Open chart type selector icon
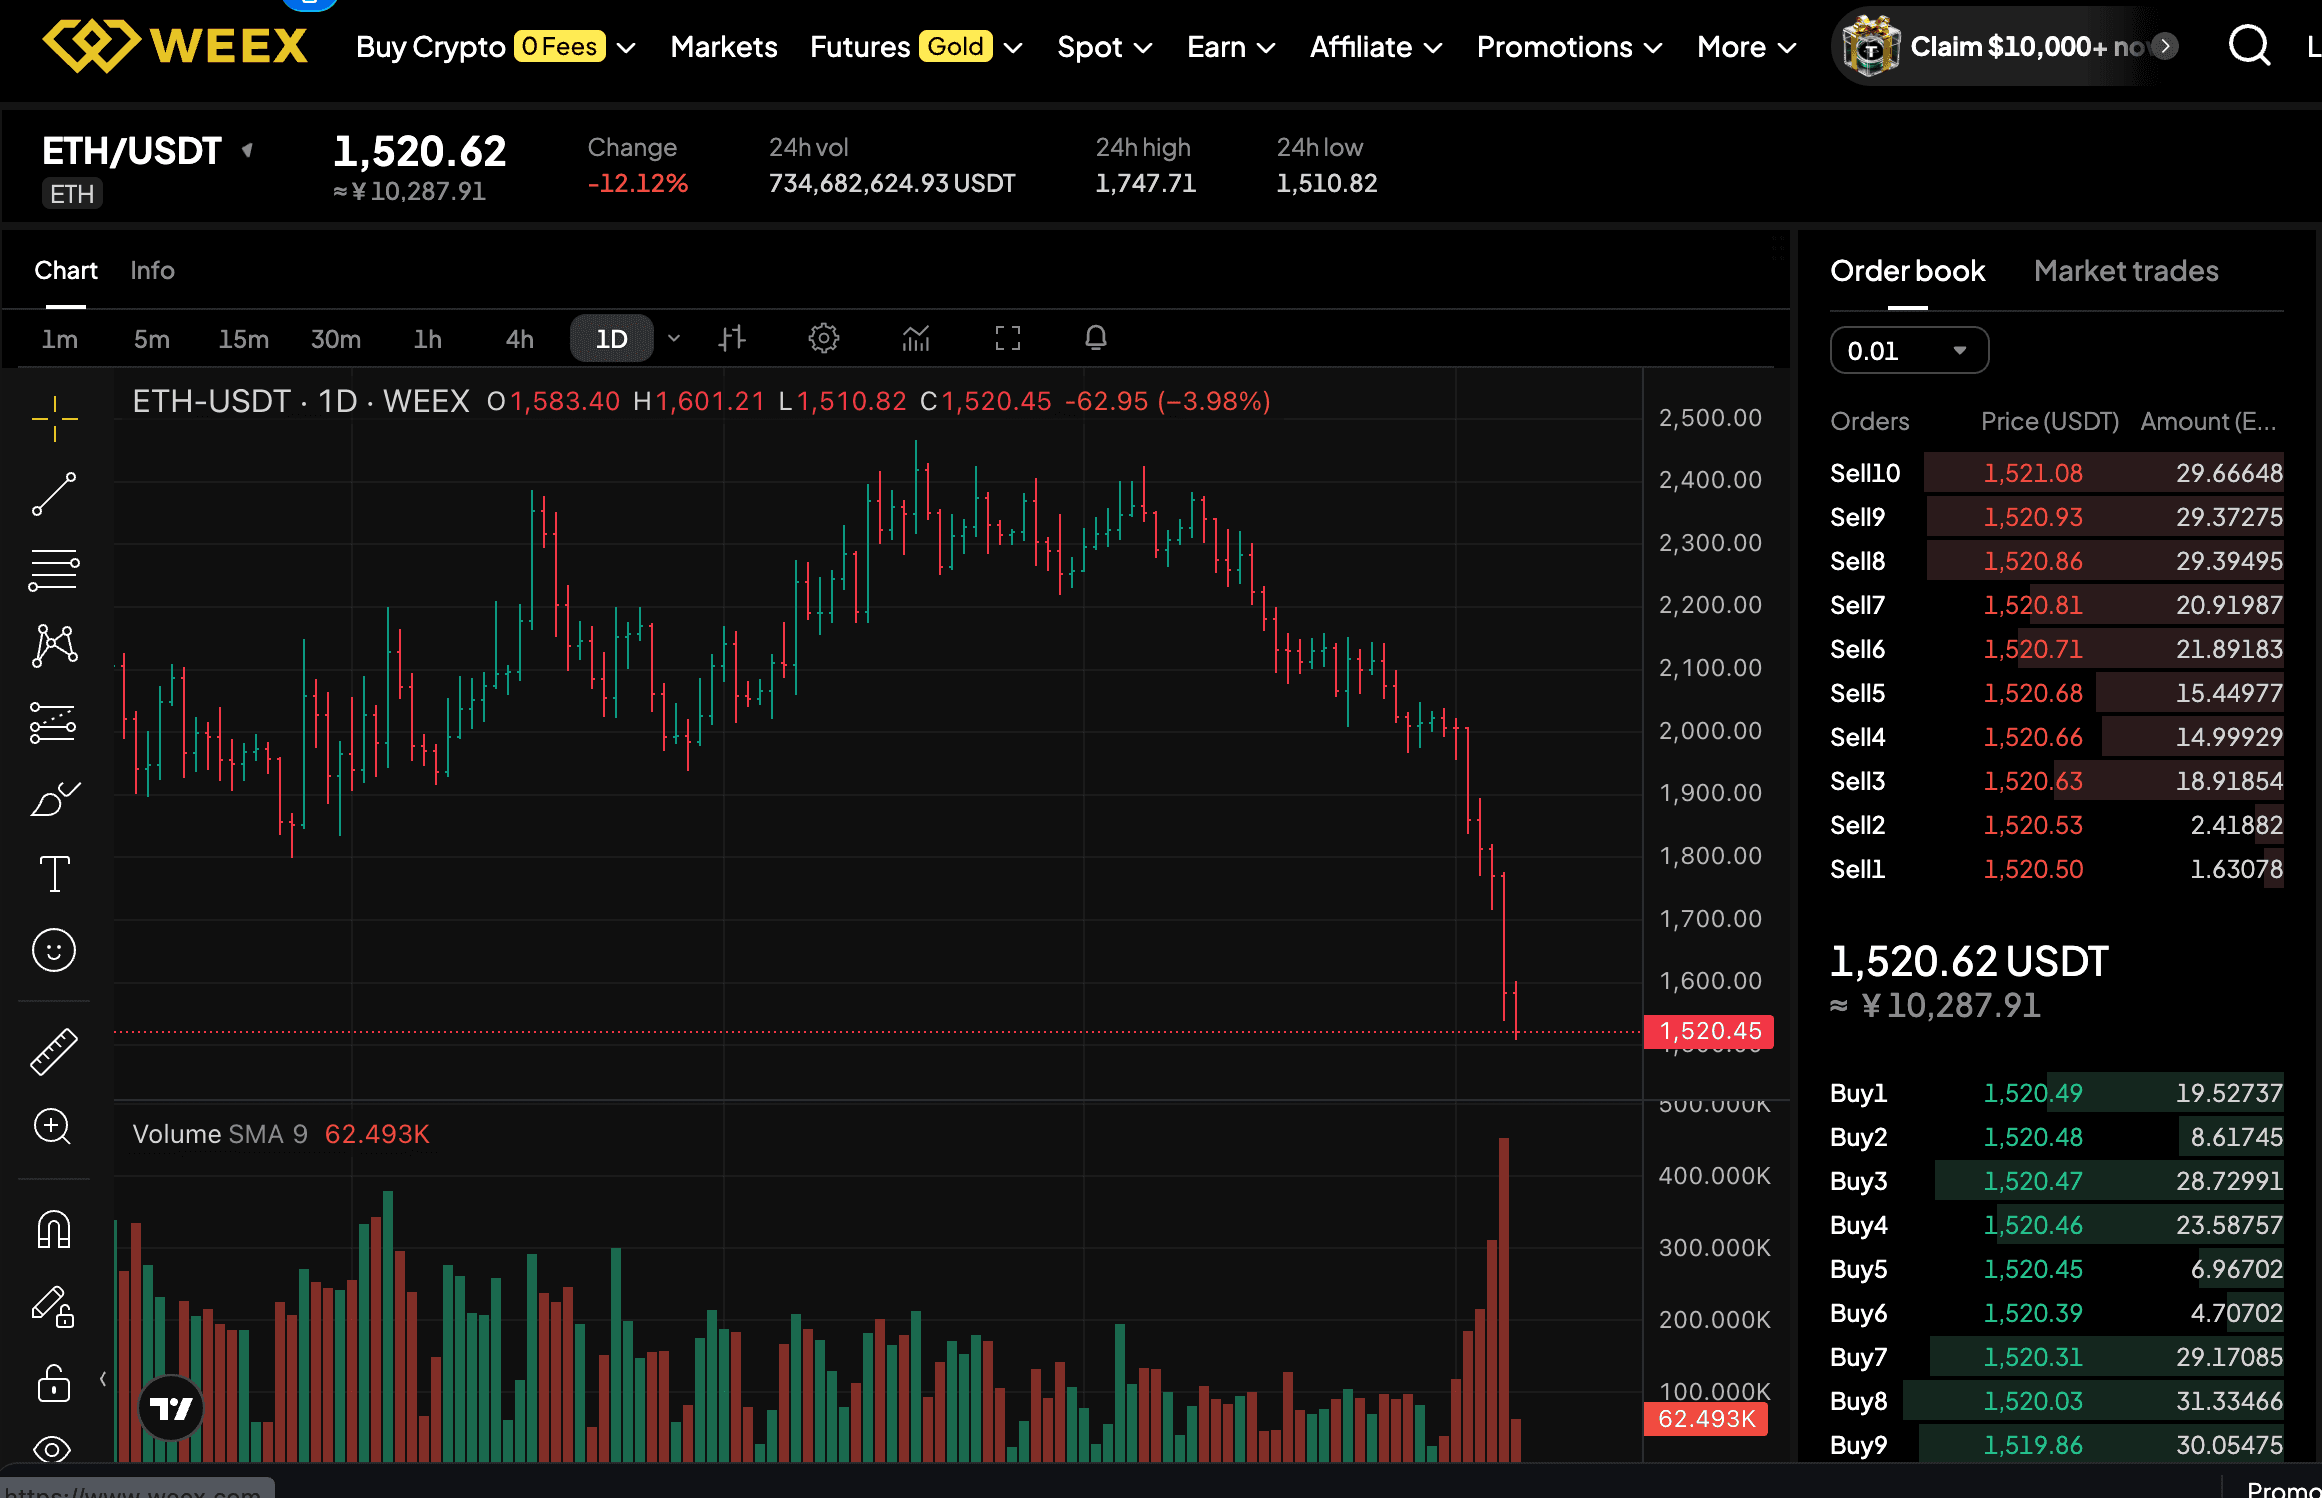The height and width of the screenshot is (1498, 2322). [732, 338]
